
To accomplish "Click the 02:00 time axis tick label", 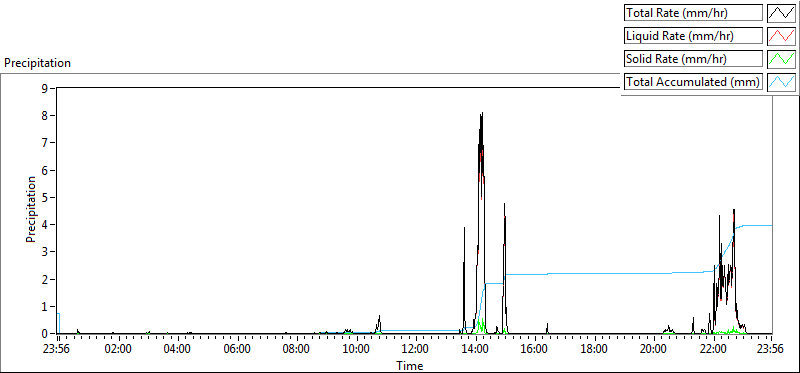I will (119, 350).
